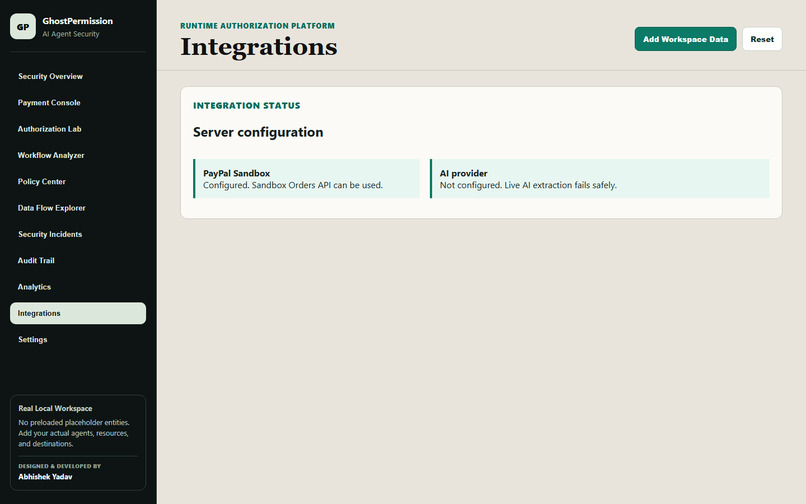Screen dimensions: 806x504
Task: Click 'No preloaded placeholder entities' note
Action: click(74, 433)
